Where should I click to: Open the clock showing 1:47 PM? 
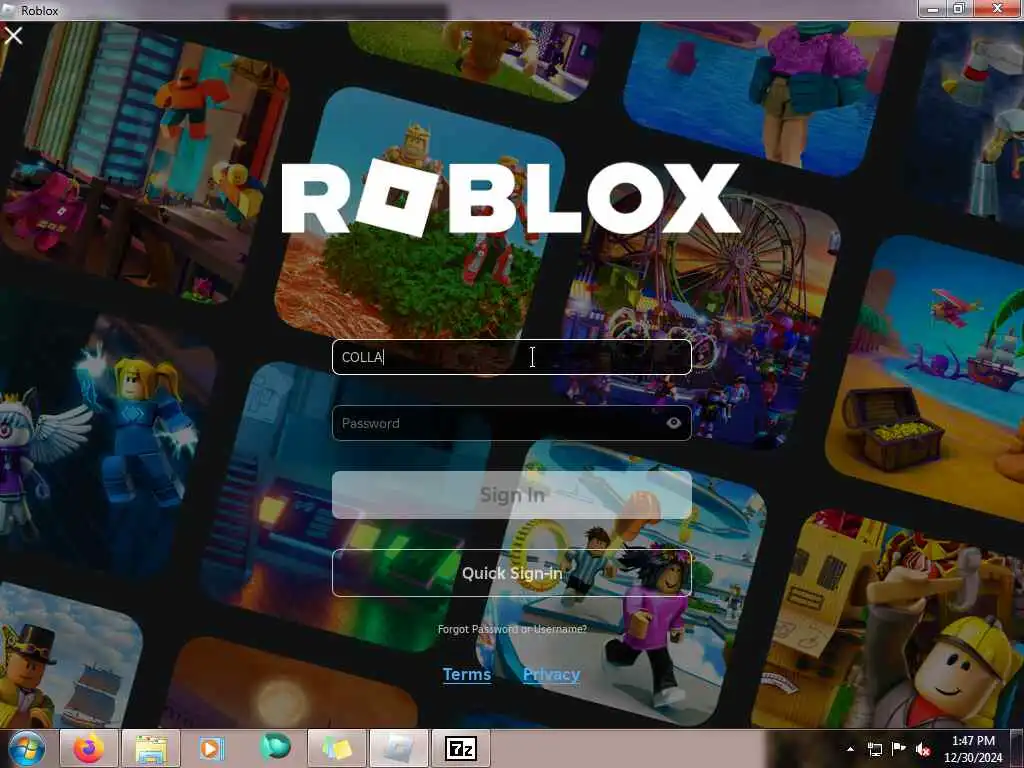coord(972,749)
